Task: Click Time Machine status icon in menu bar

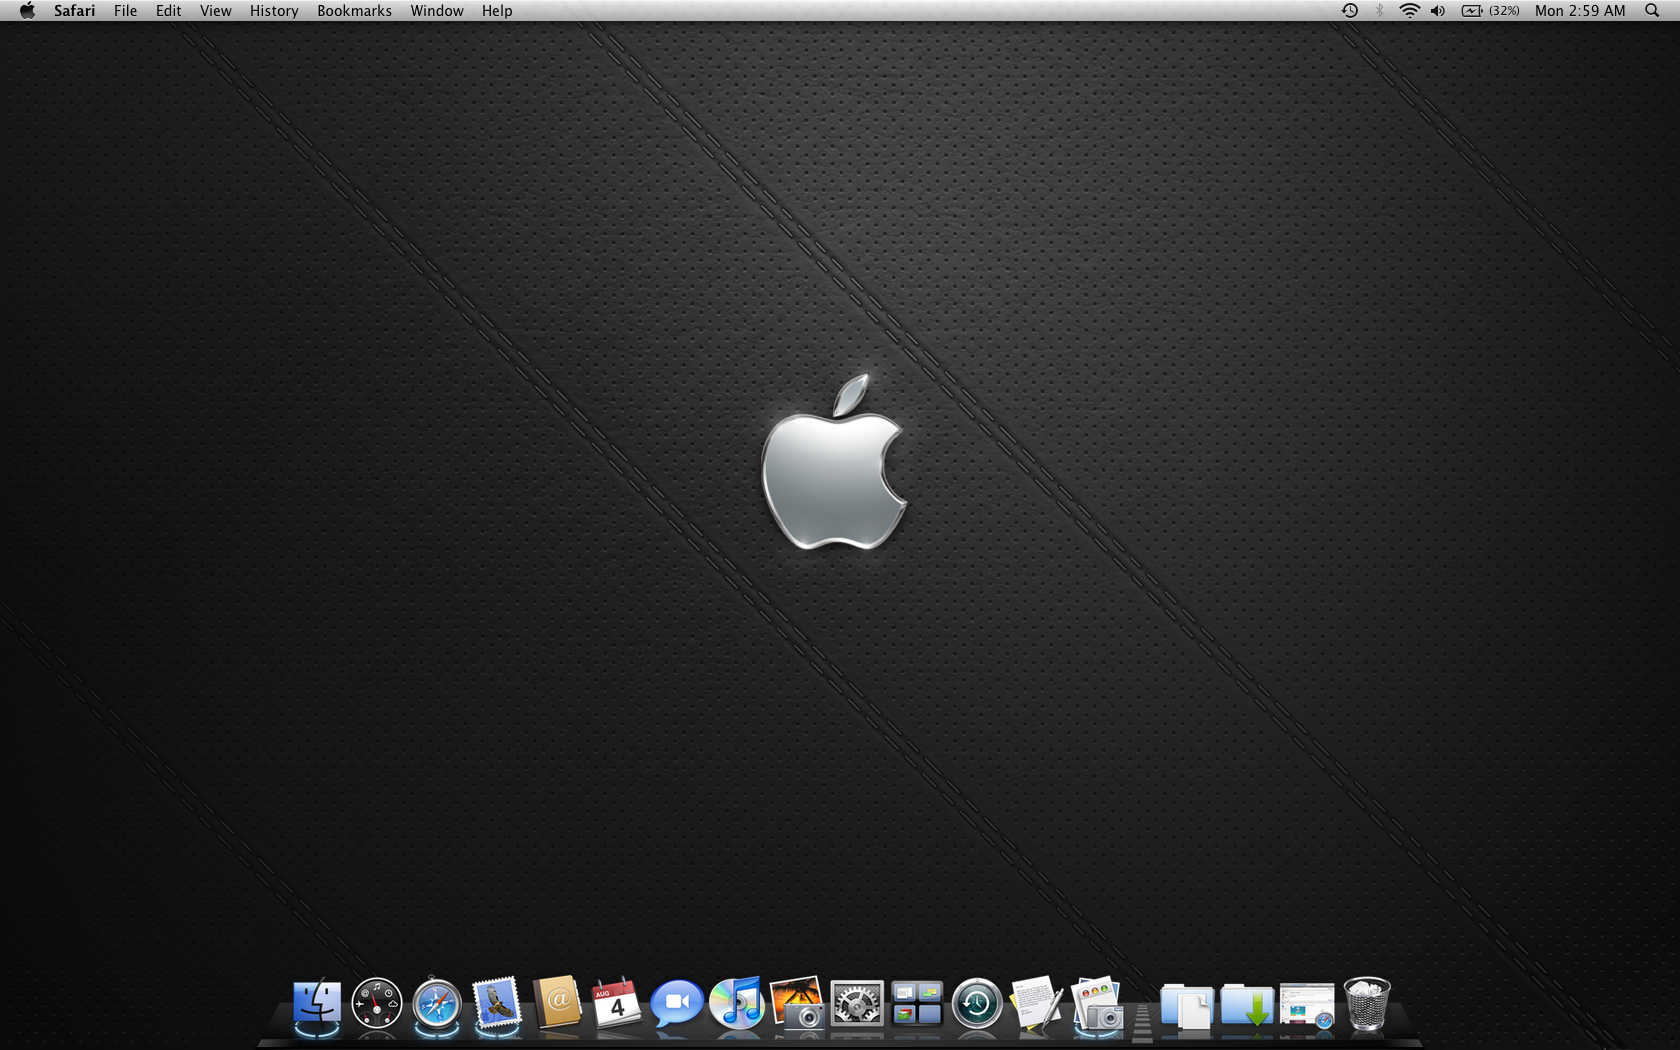Action: coord(1350,11)
